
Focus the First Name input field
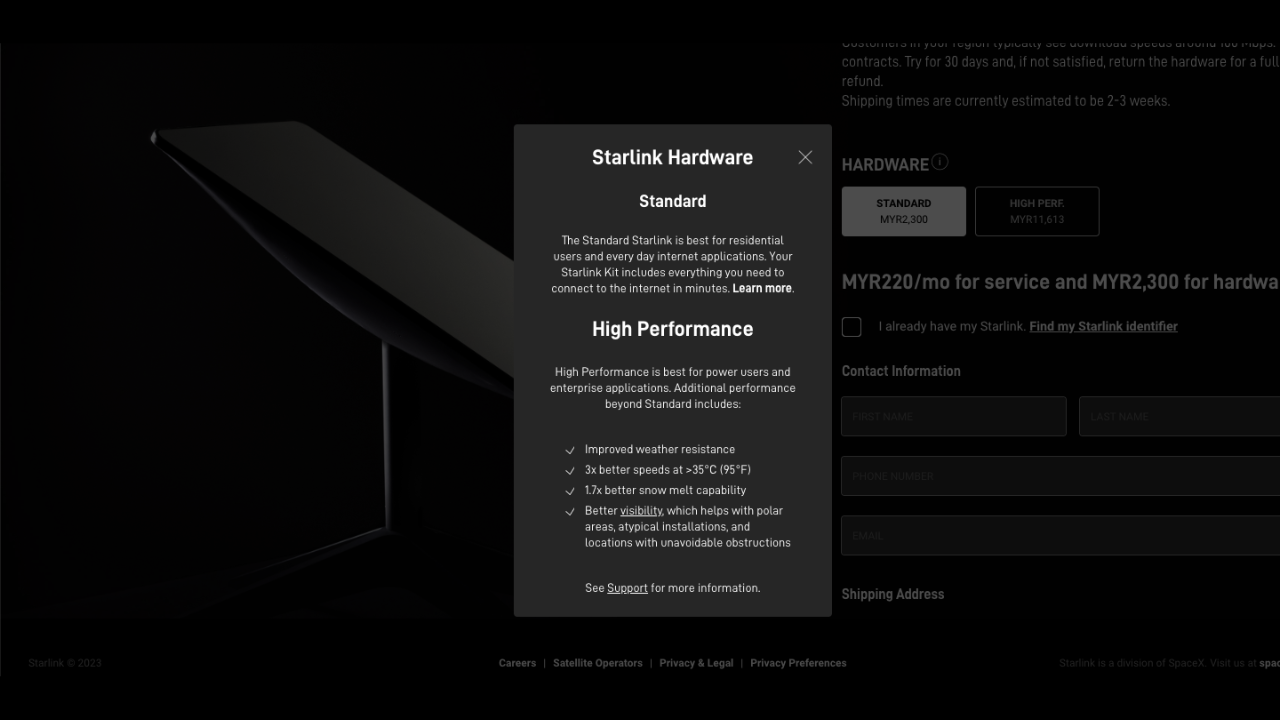(954, 416)
